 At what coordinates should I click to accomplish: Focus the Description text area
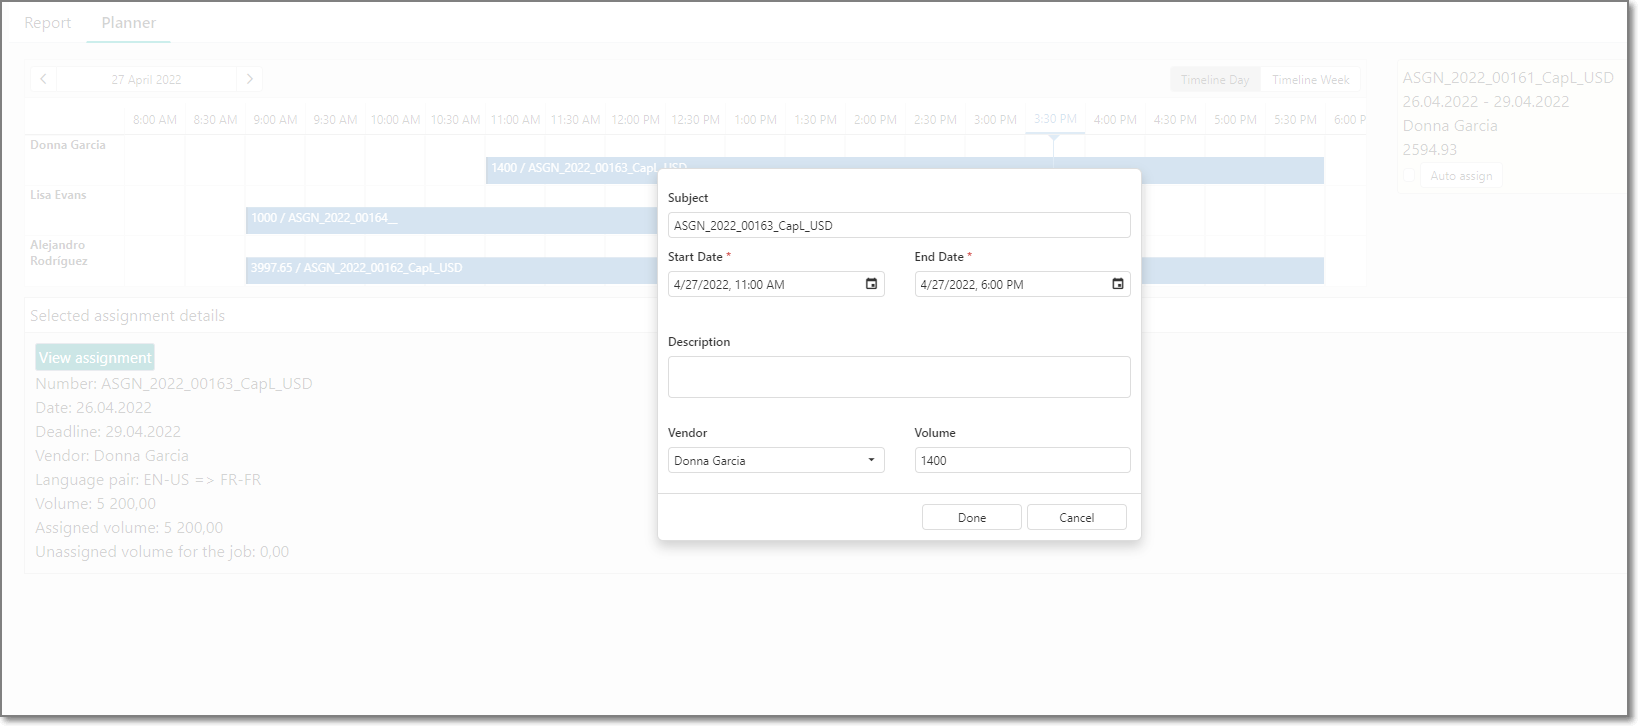pyautogui.click(x=899, y=377)
